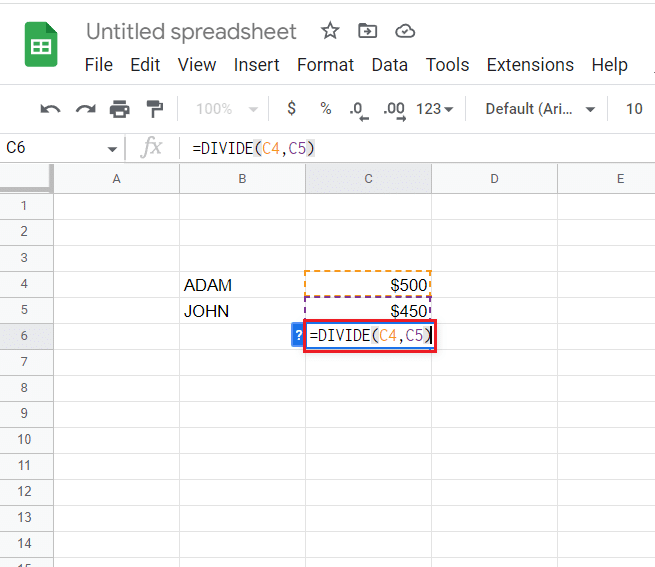Click the font size 10 field

tap(634, 109)
